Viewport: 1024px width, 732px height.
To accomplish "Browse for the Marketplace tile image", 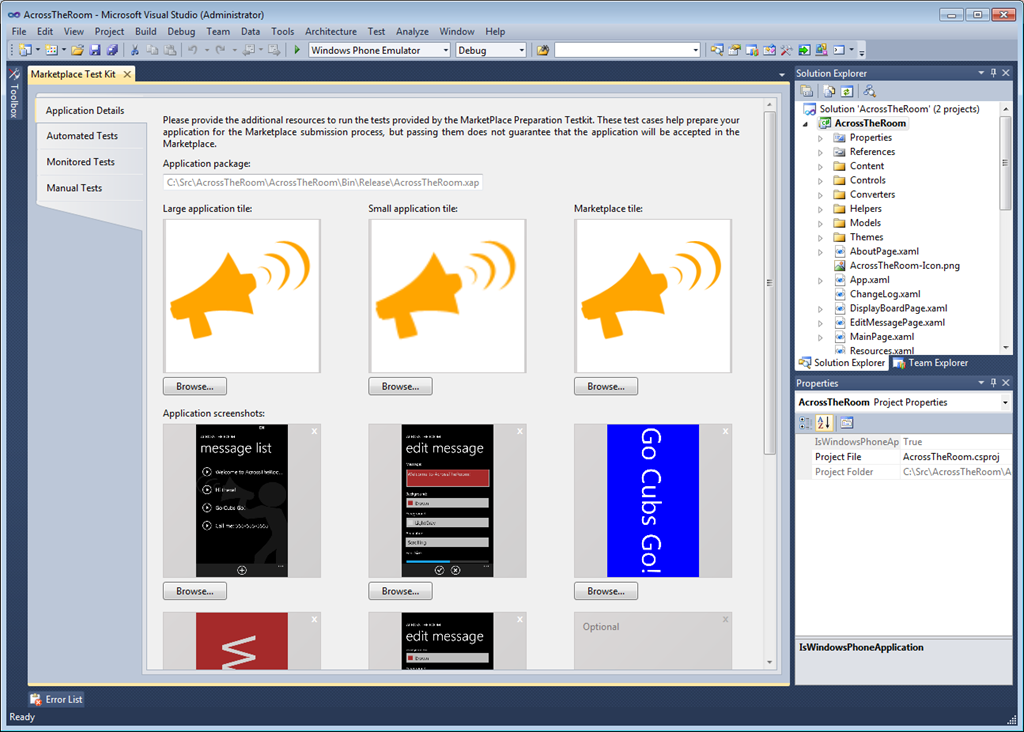I will [606, 386].
